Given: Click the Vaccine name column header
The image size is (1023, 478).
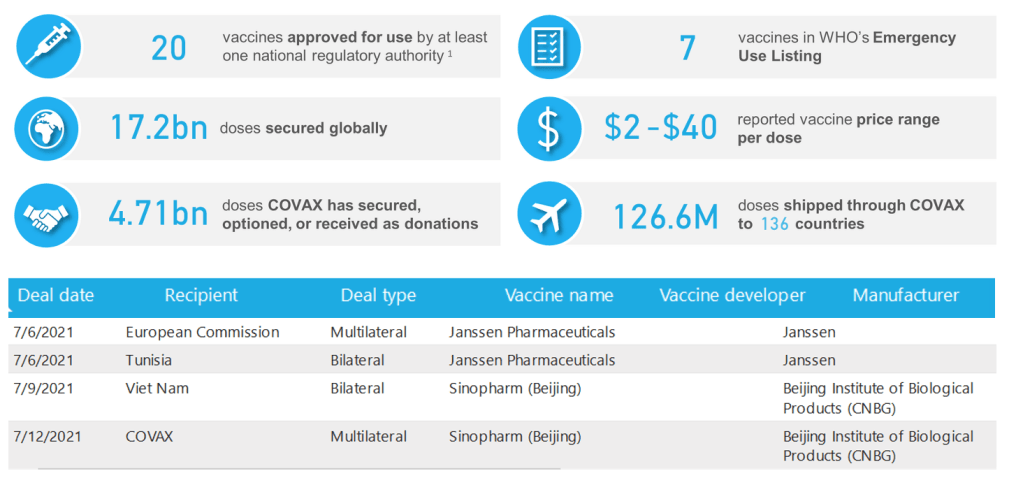Looking at the screenshot, I should tap(559, 295).
